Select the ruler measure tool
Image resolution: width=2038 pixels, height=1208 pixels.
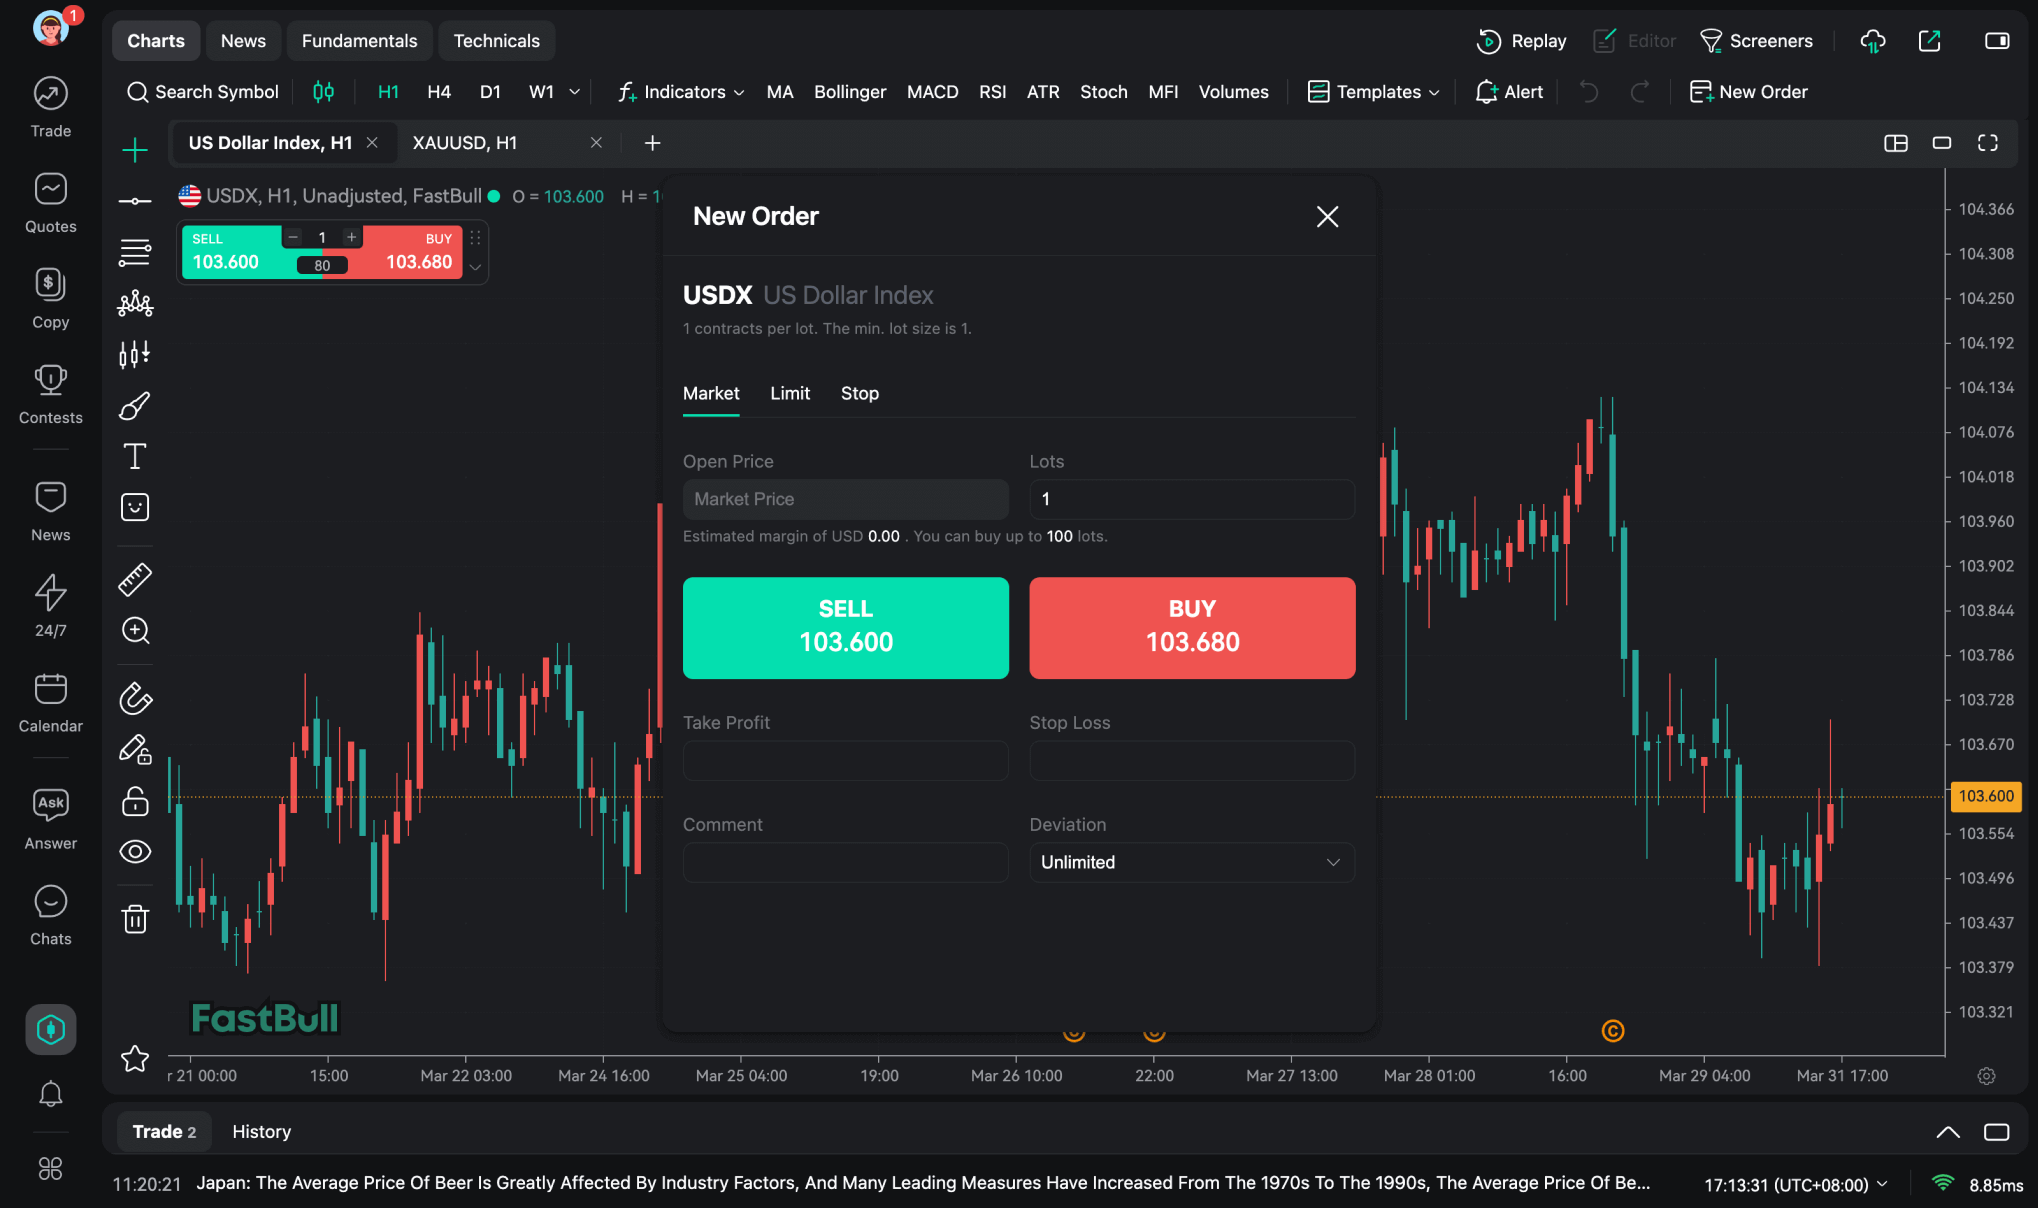pos(135,579)
